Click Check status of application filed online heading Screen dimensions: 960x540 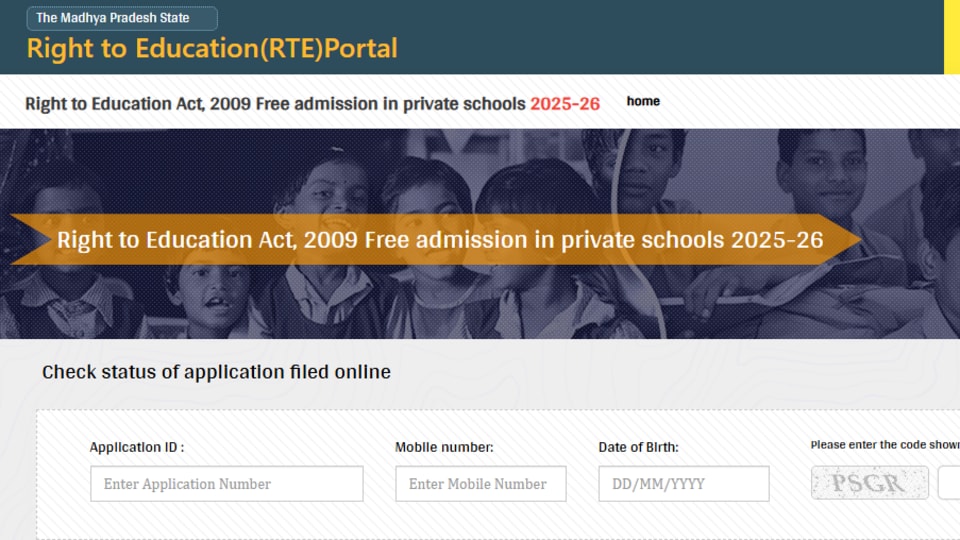[216, 372]
